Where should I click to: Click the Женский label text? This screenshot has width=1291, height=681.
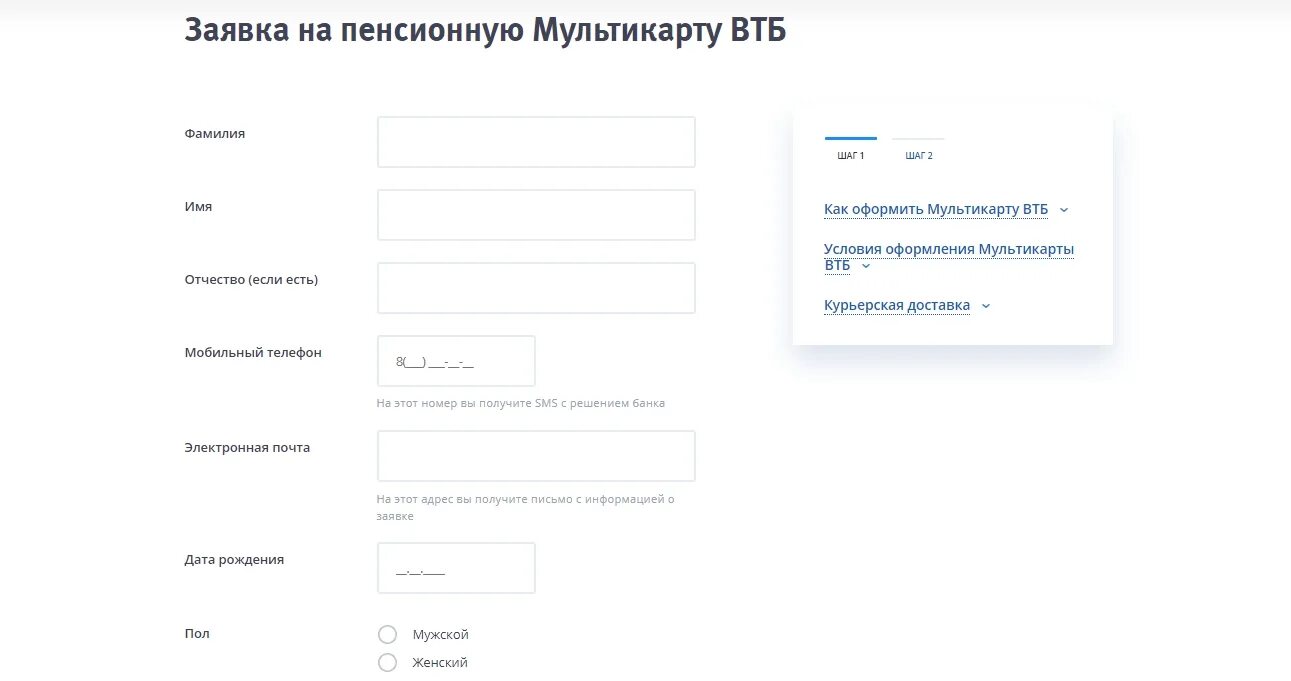click(440, 663)
